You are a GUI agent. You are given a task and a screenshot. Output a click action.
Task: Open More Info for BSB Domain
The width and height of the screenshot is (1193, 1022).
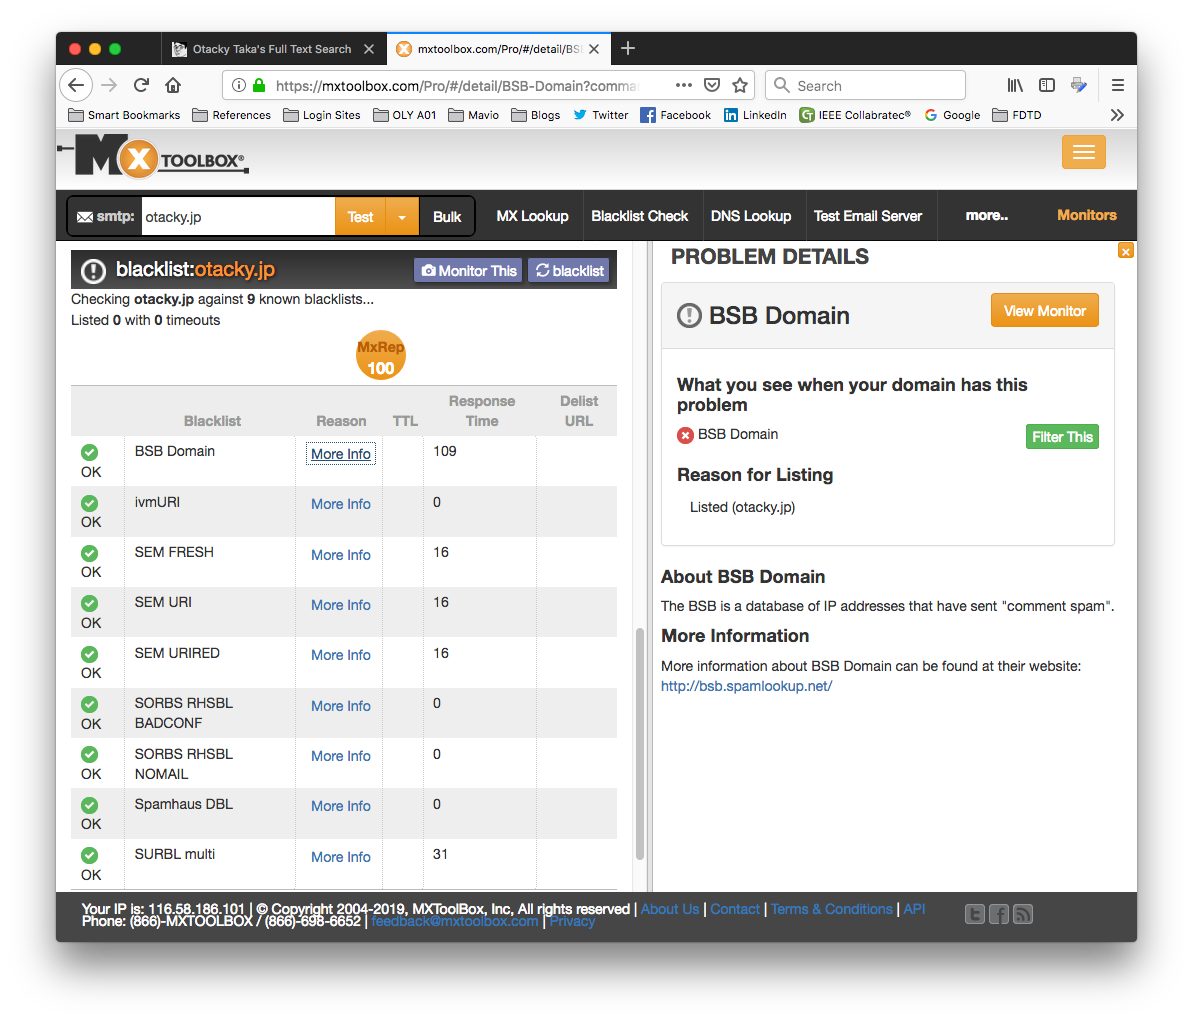pyautogui.click(x=340, y=454)
